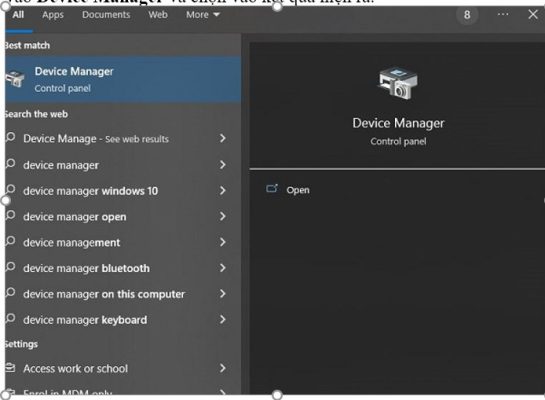
Task: Click briefcase icon beside Access work or school
Action: click(x=10, y=368)
